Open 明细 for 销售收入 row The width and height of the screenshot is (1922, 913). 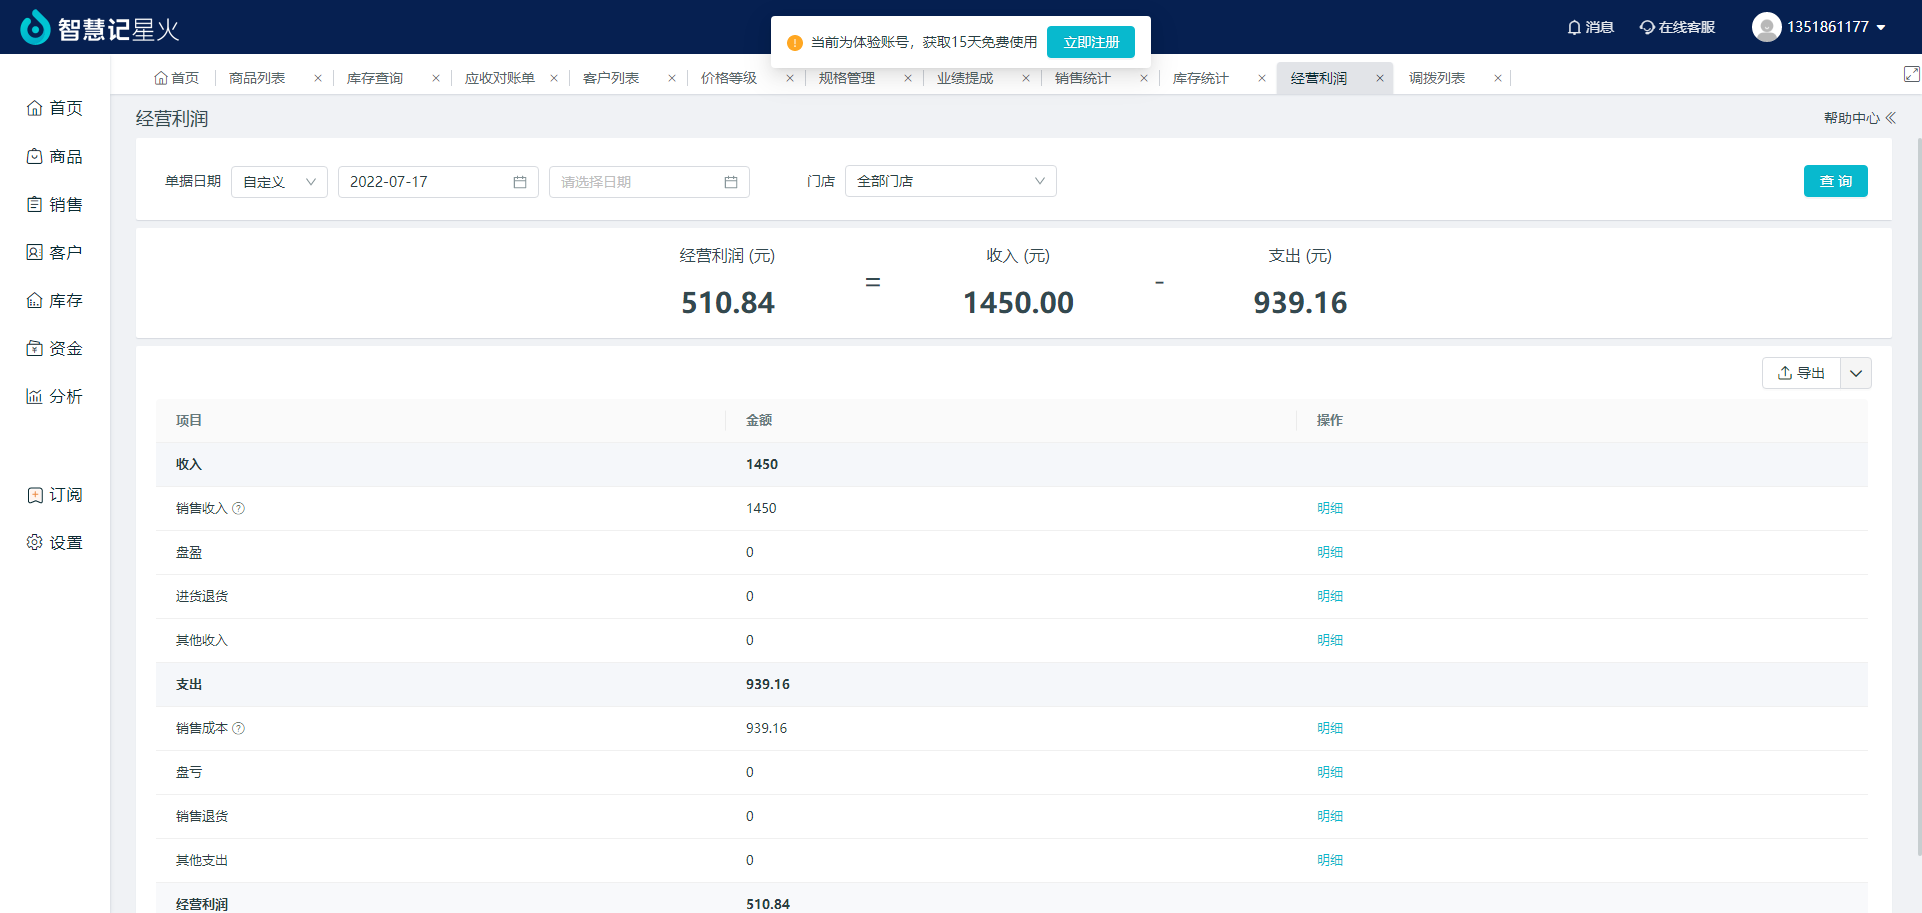pos(1330,508)
